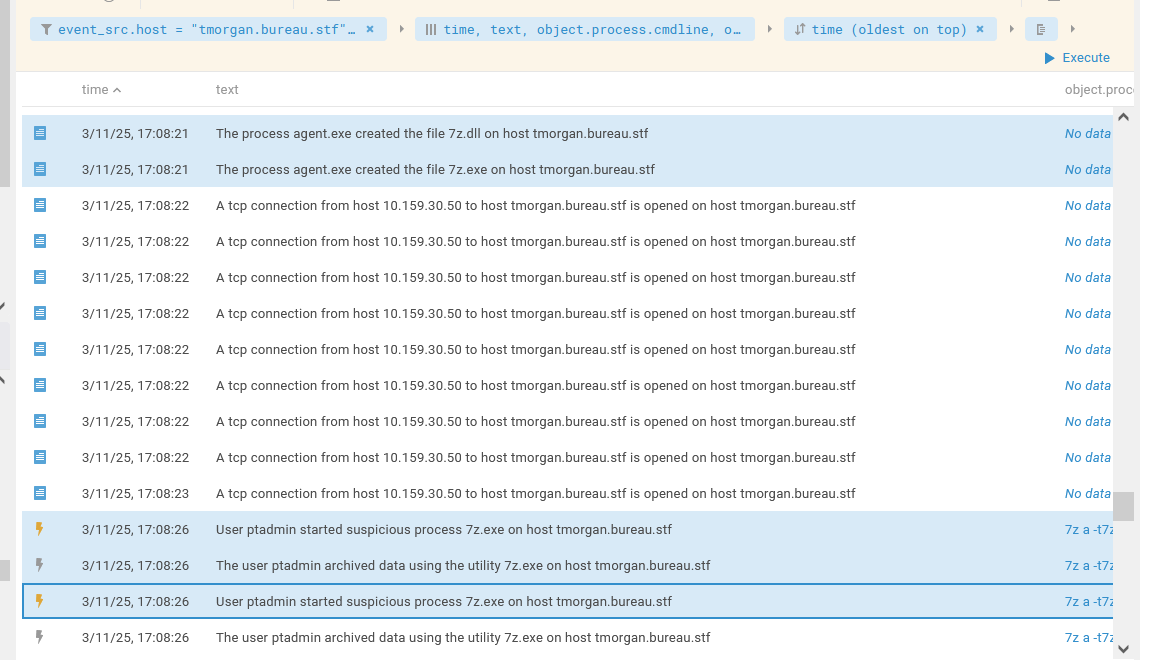Click the text column header

227,89
